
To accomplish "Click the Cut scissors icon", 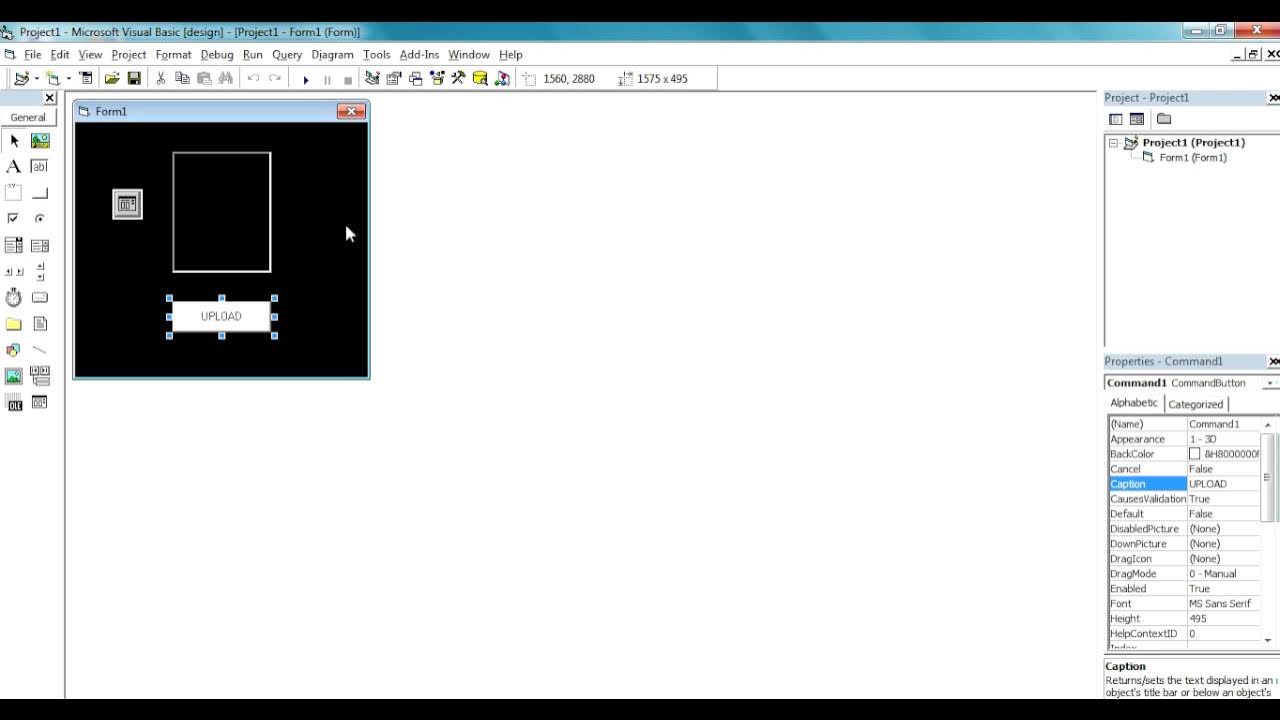I will coord(160,78).
